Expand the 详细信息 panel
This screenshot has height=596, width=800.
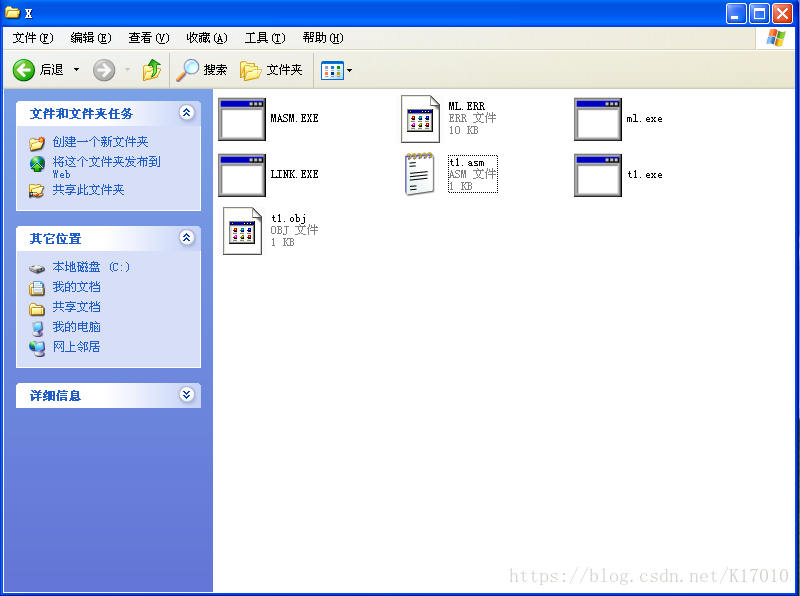(187, 394)
